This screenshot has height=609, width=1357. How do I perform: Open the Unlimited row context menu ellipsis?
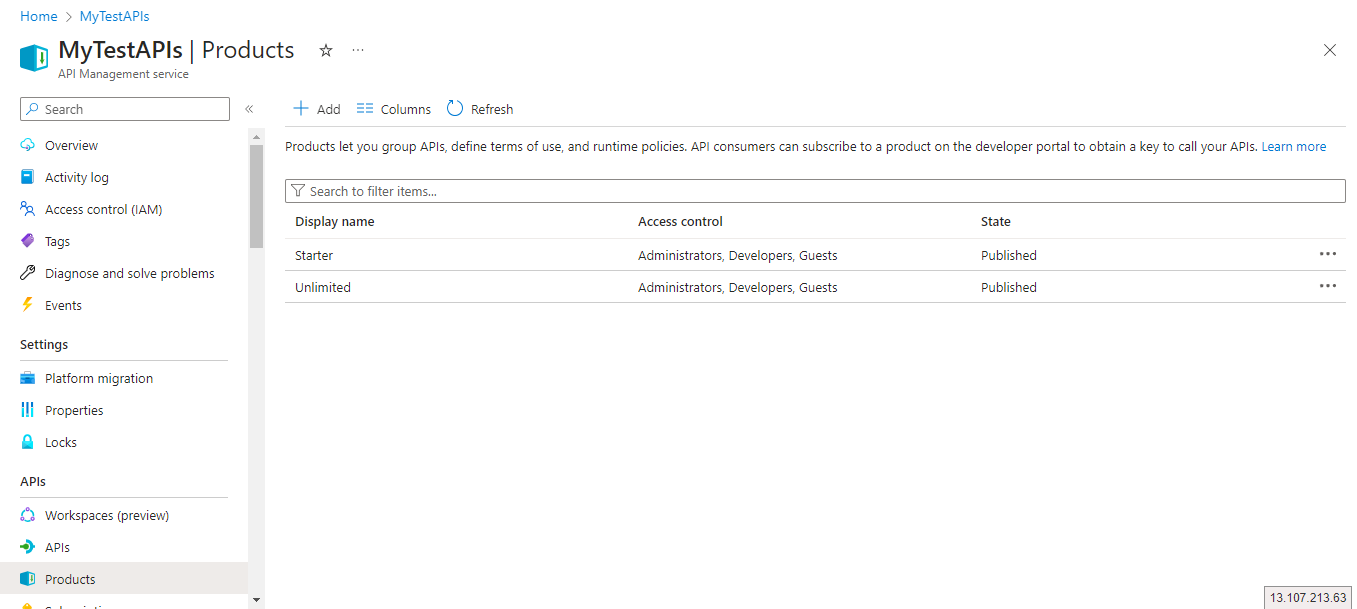[1328, 286]
